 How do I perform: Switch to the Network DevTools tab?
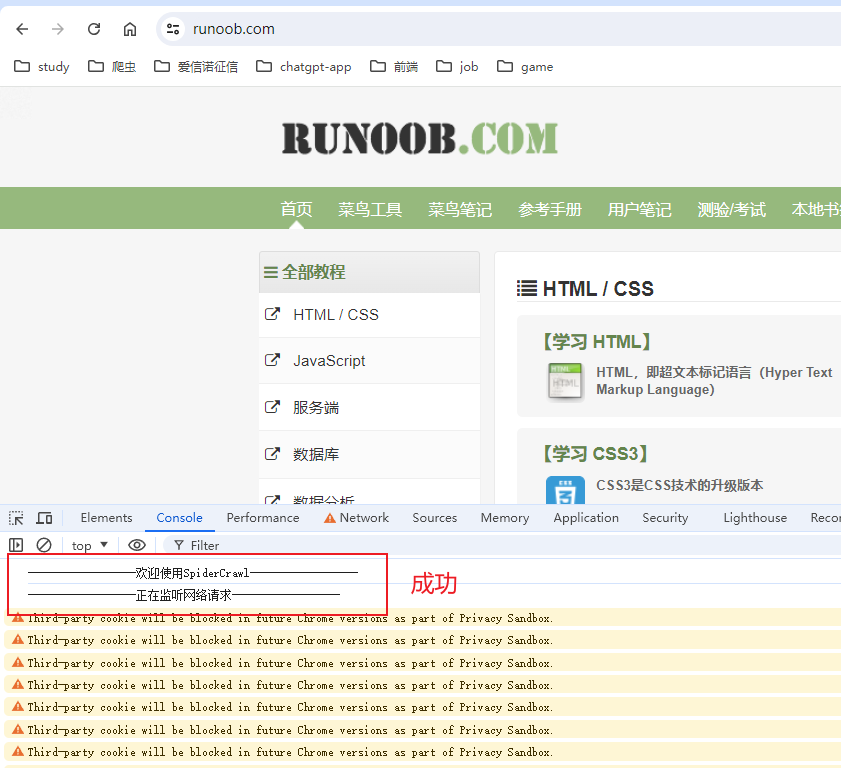pos(356,518)
